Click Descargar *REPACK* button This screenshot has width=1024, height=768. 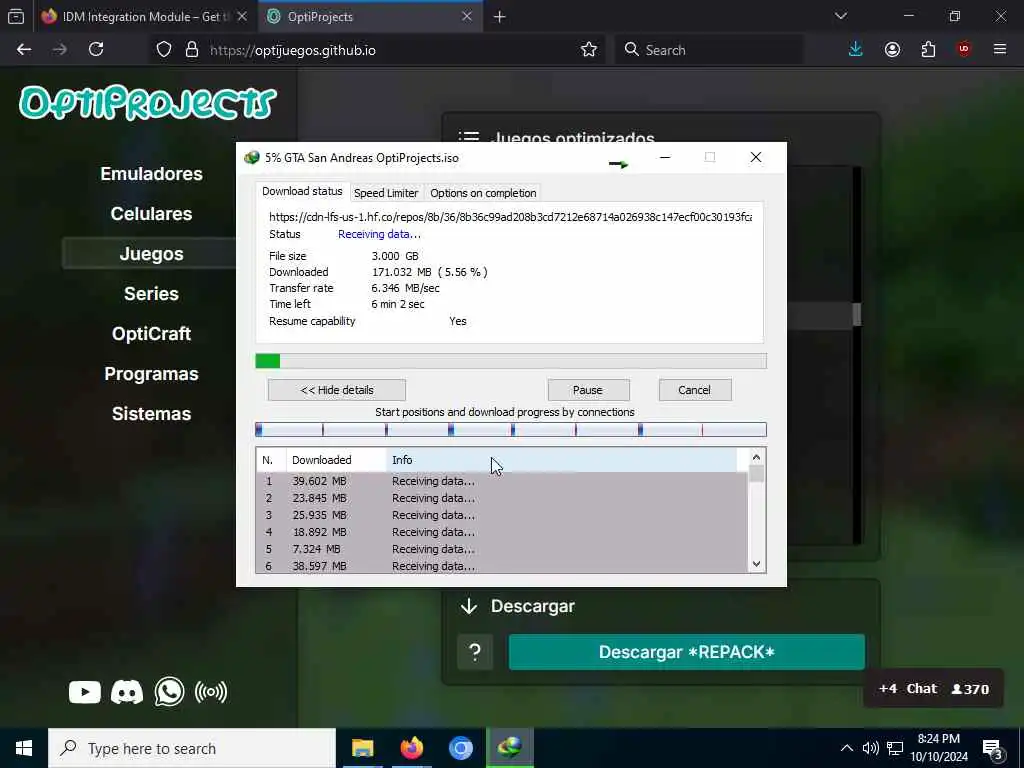point(686,652)
